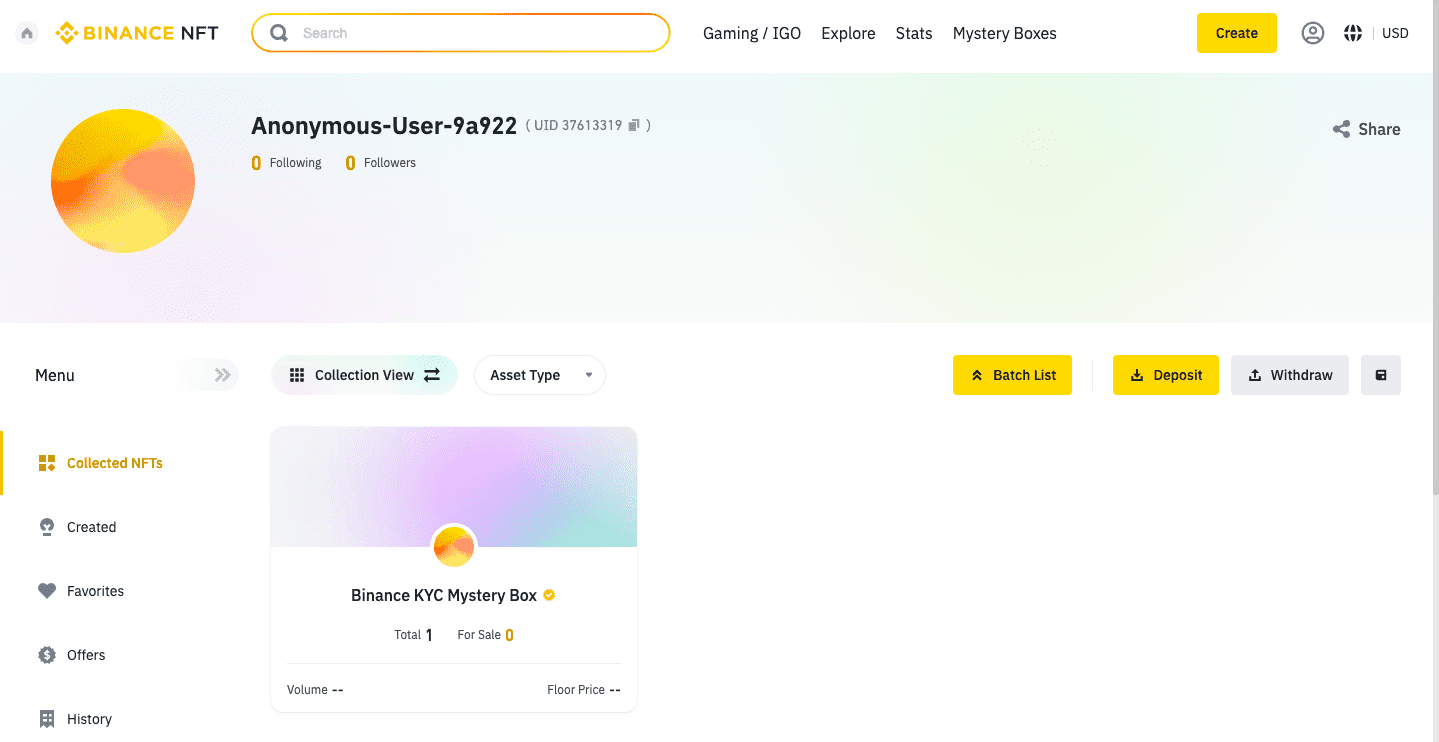Image resolution: width=1439 pixels, height=742 pixels.
Task: Click the yellow Create button
Action: tap(1237, 33)
